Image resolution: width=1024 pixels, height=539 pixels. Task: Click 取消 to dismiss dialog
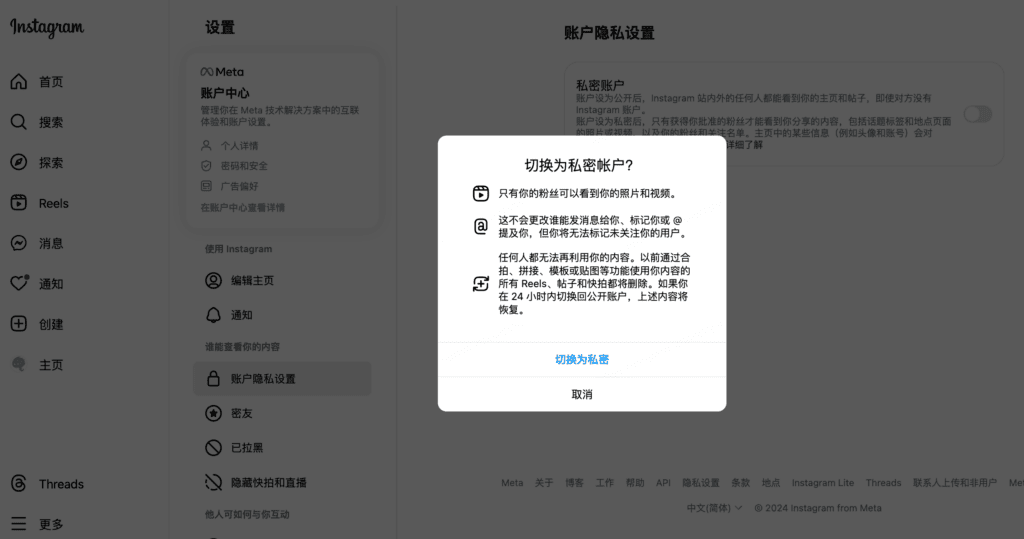pyautogui.click(x=582, y=395)
